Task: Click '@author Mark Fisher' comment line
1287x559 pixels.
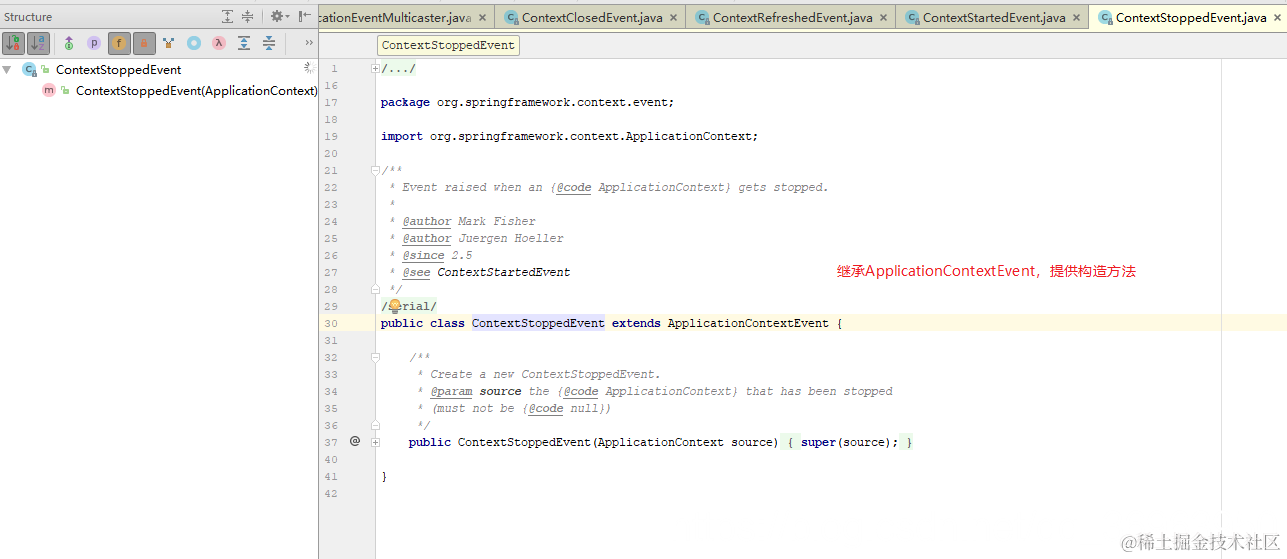Action: coord(469,221)
